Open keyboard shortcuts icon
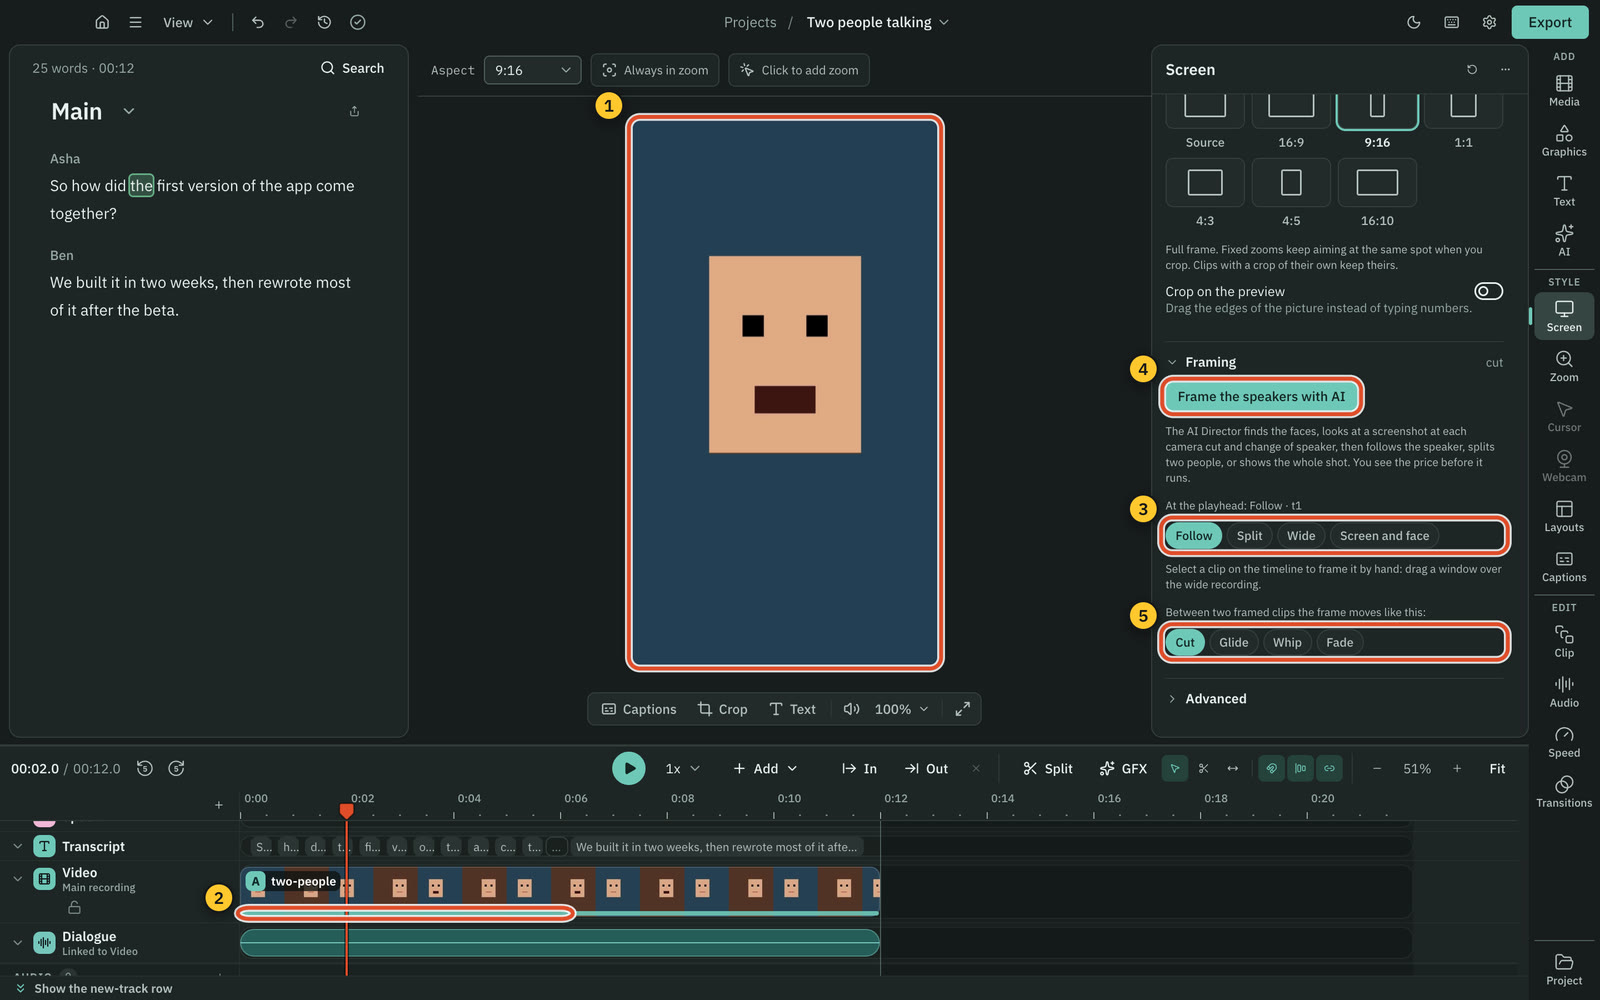This screenshot has height=1000, width=1600. pos(1452,22)
